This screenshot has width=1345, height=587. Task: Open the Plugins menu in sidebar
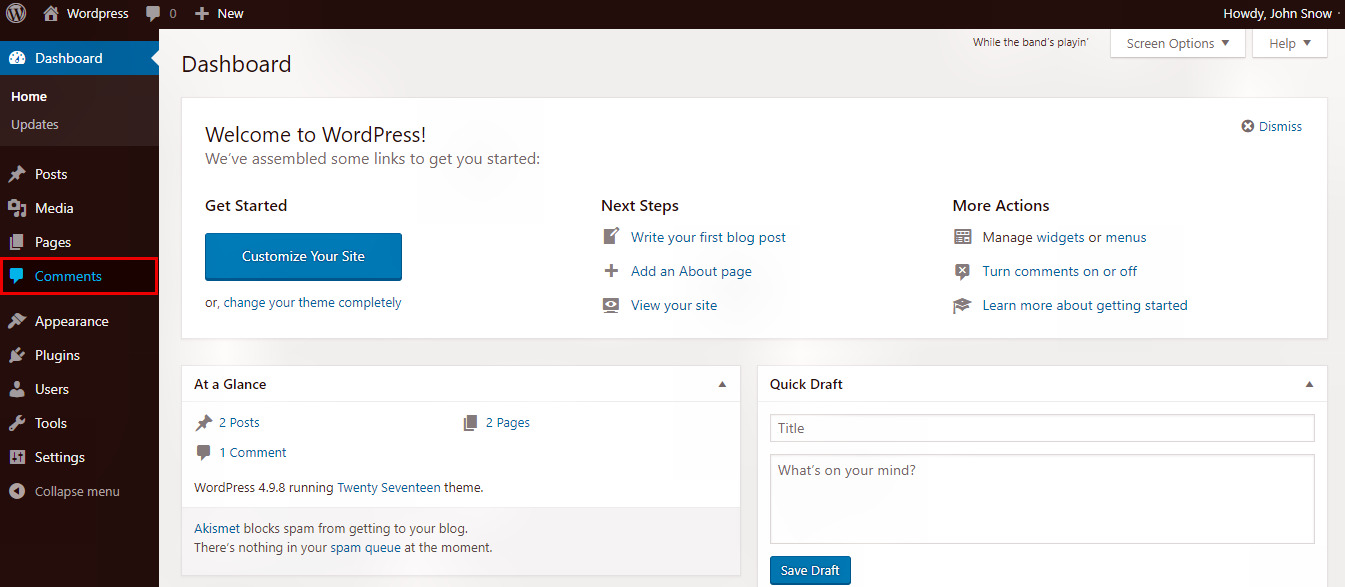click(79, 355)
